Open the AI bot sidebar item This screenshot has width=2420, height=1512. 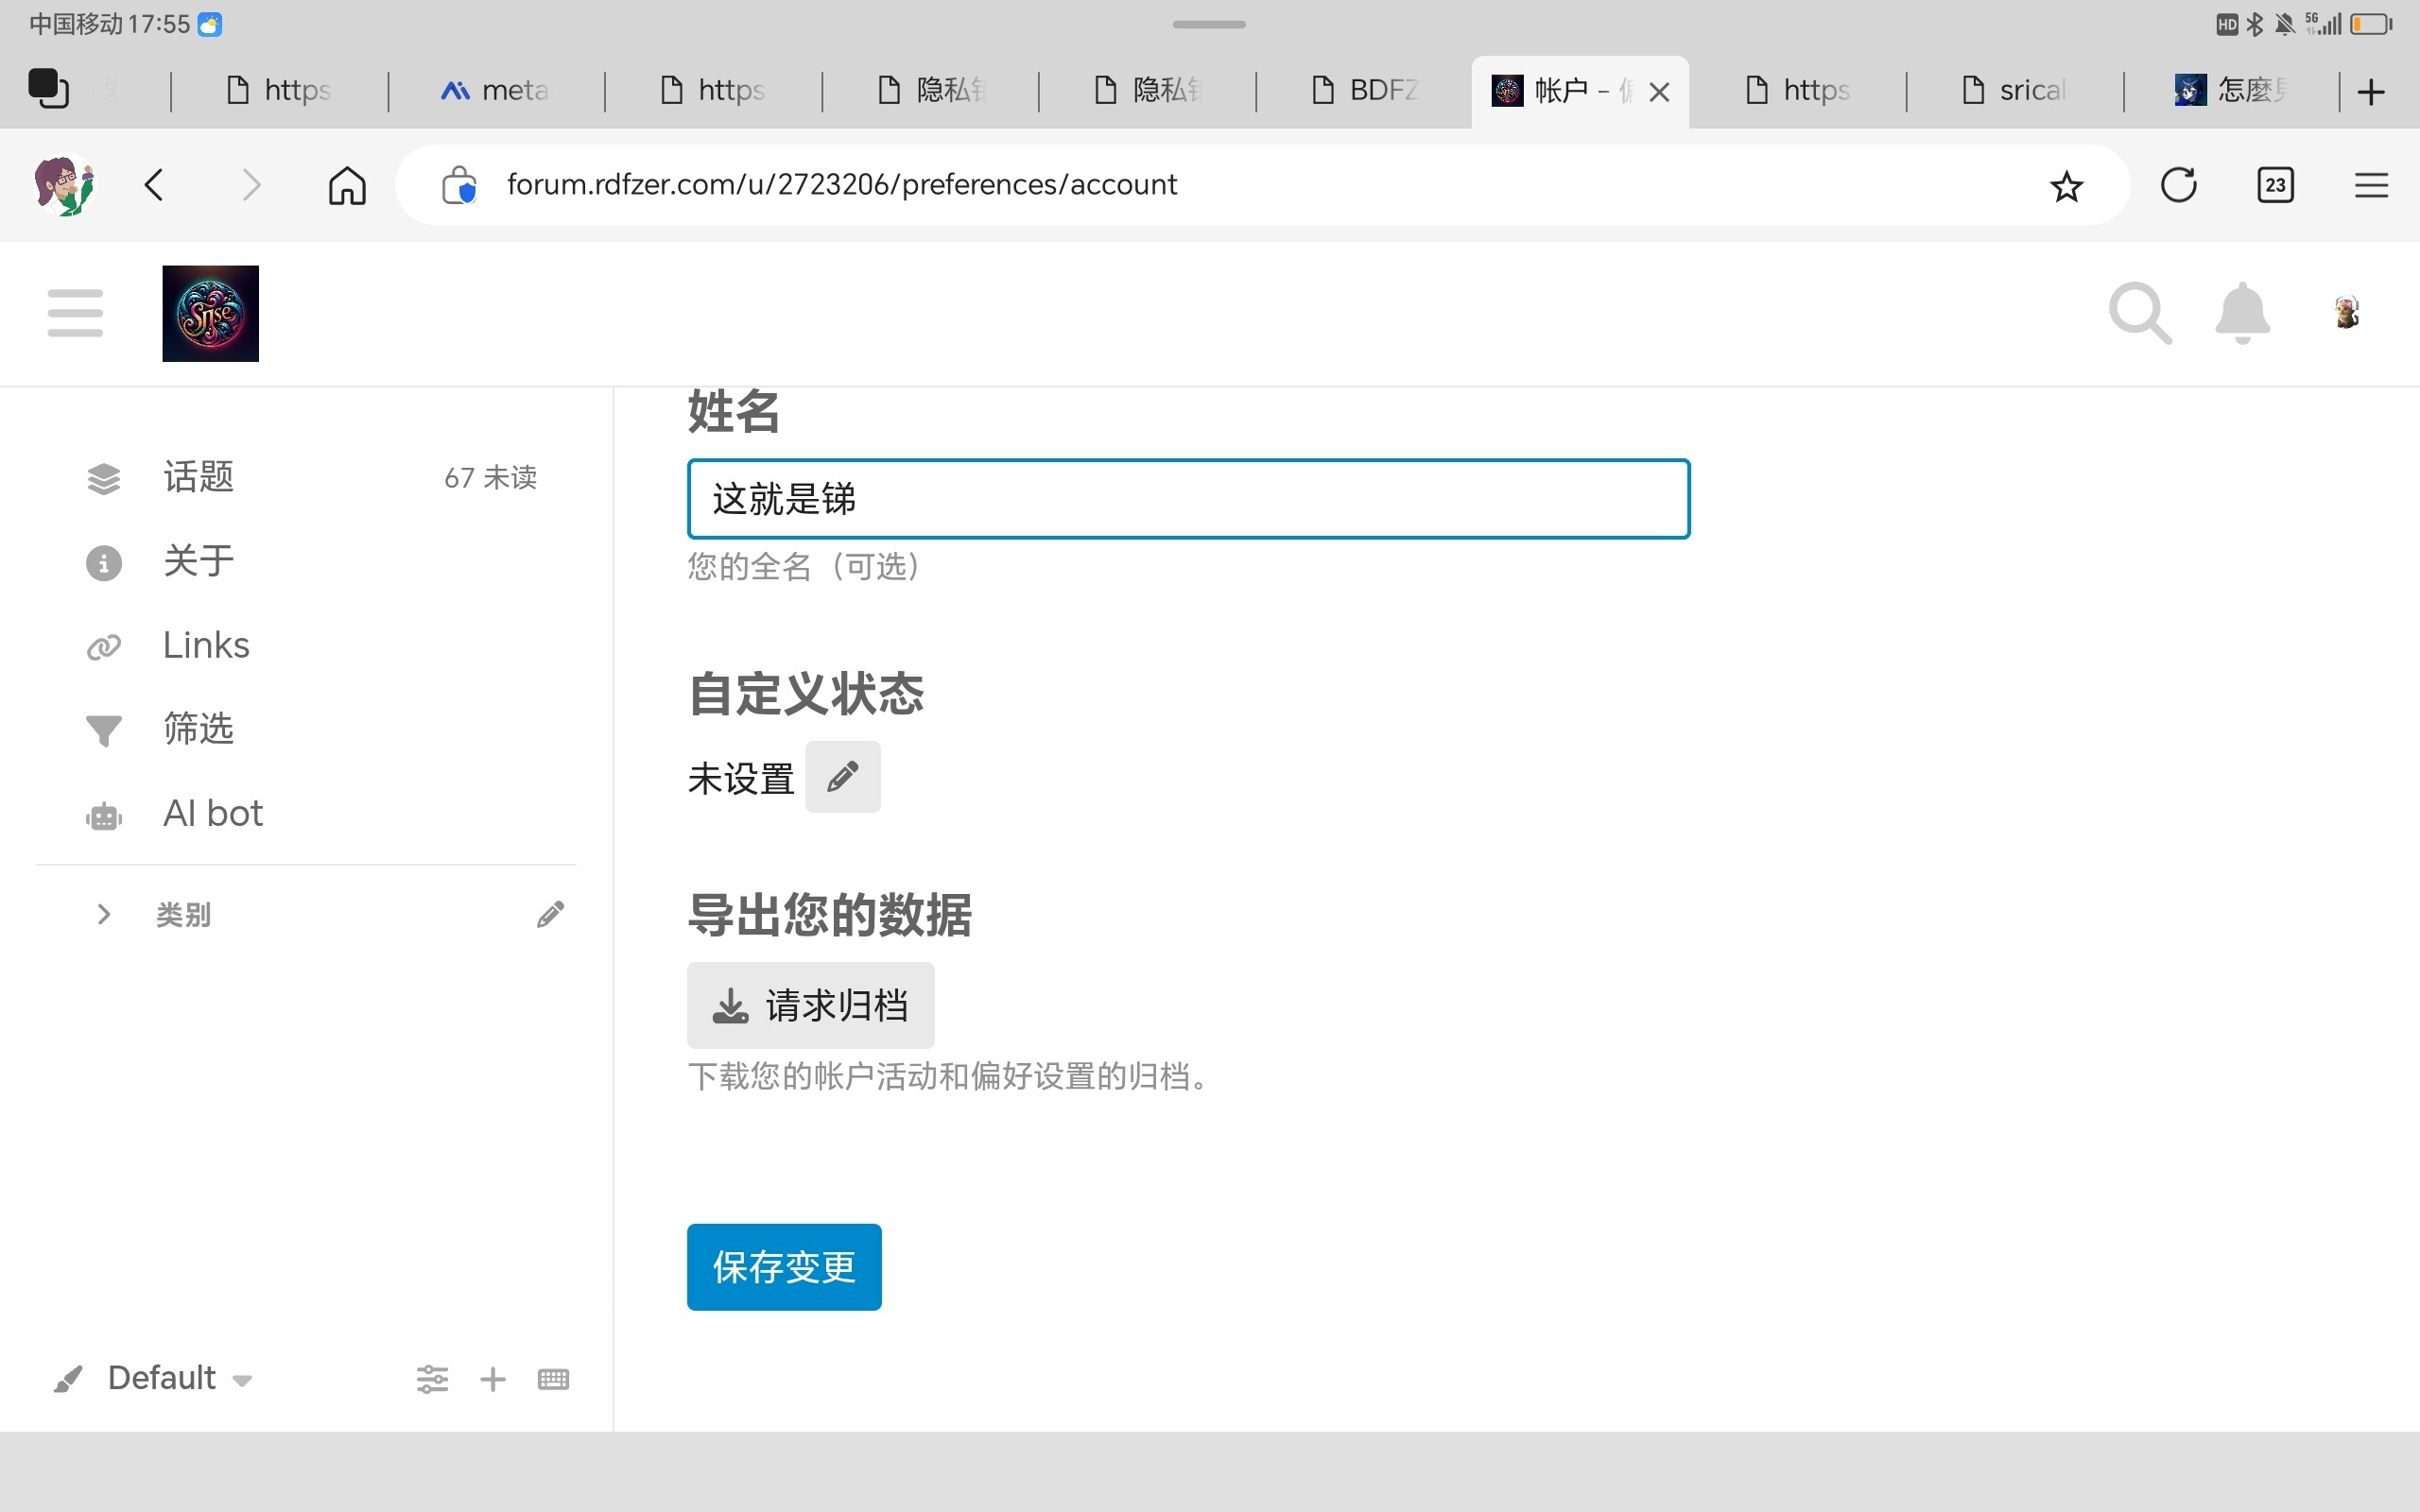(x=212, y=813)
